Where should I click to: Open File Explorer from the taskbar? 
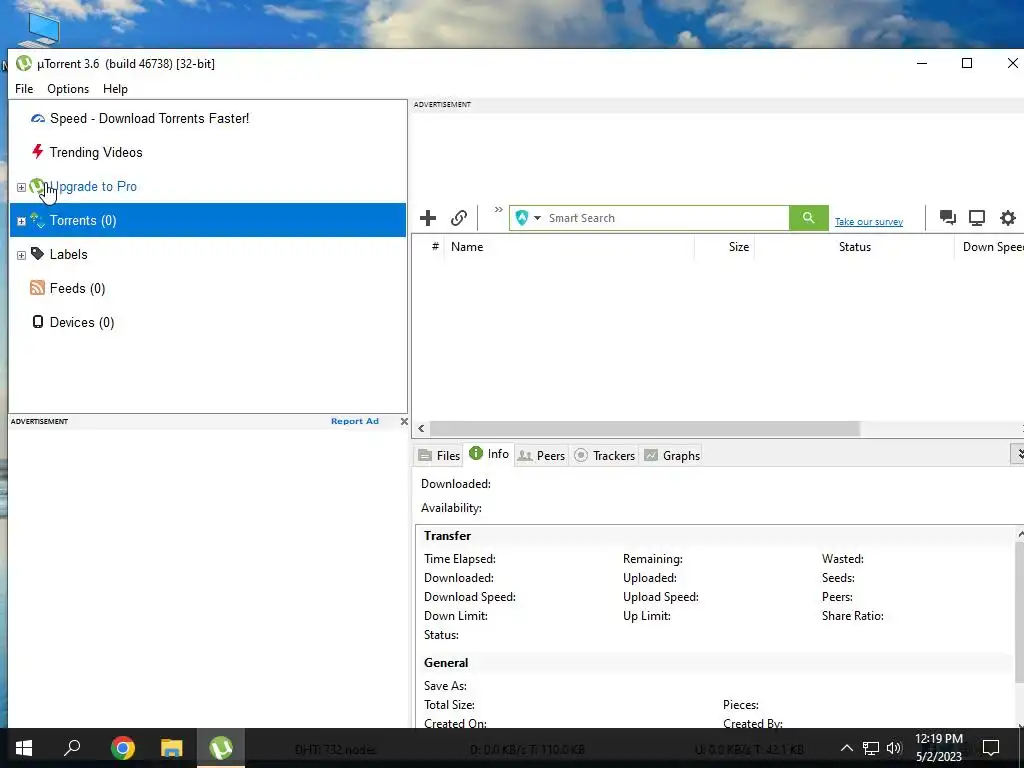(x=172, y=748)
